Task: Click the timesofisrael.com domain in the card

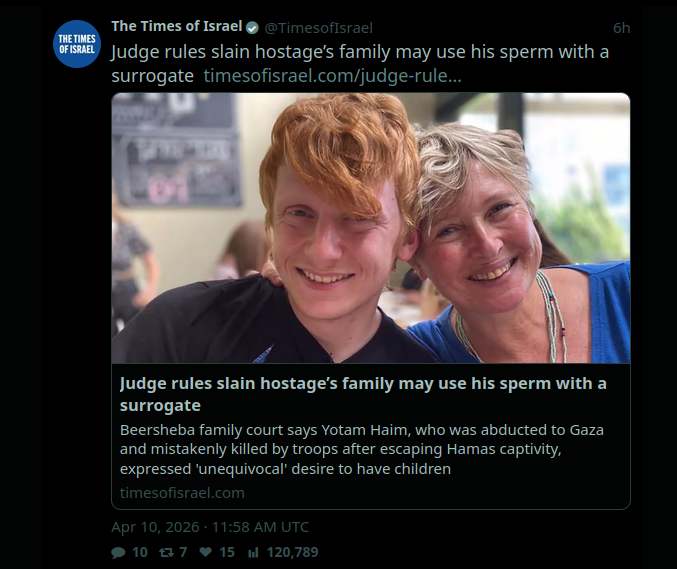Action: (181, 492)
